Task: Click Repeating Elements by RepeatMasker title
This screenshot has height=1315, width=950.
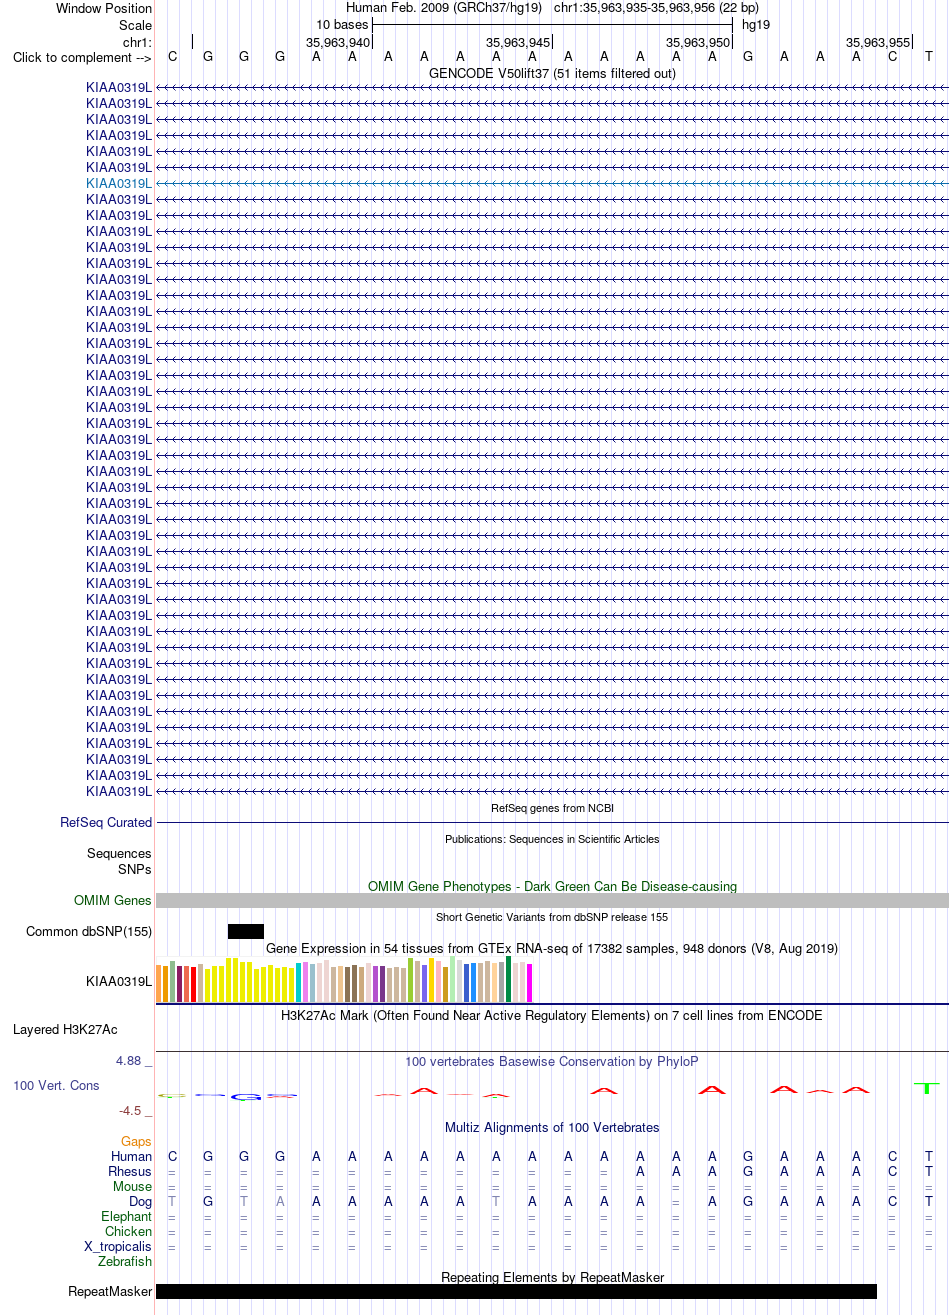Action: click(x=552, y=1277)
